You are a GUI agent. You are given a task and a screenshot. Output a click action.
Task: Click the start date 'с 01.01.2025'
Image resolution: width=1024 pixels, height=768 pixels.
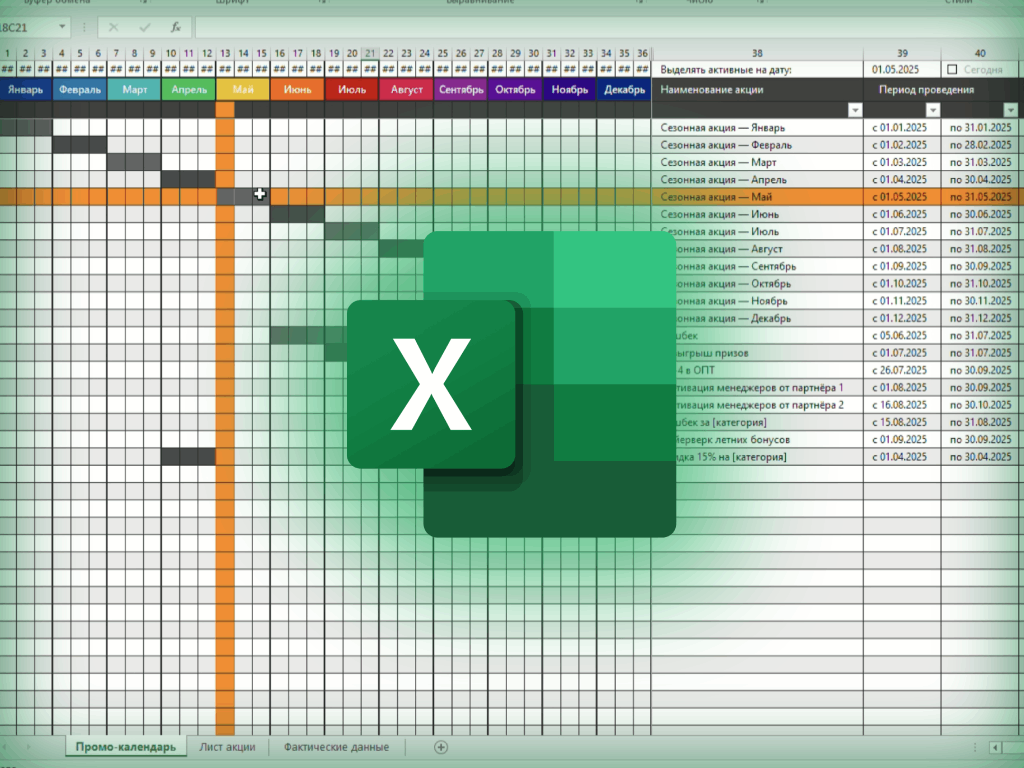(x=902, y=127)
